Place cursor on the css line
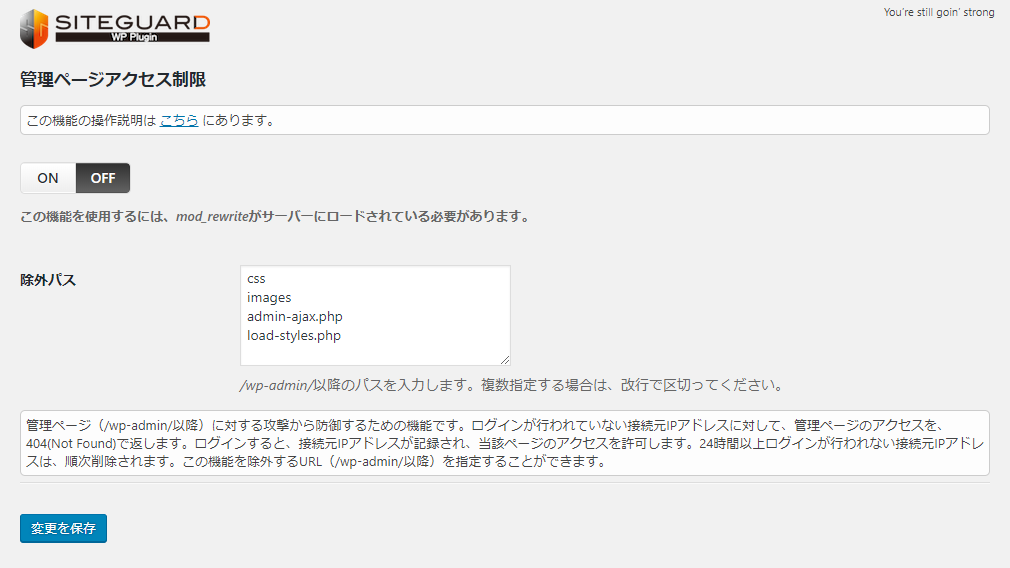 coord(257,279)
